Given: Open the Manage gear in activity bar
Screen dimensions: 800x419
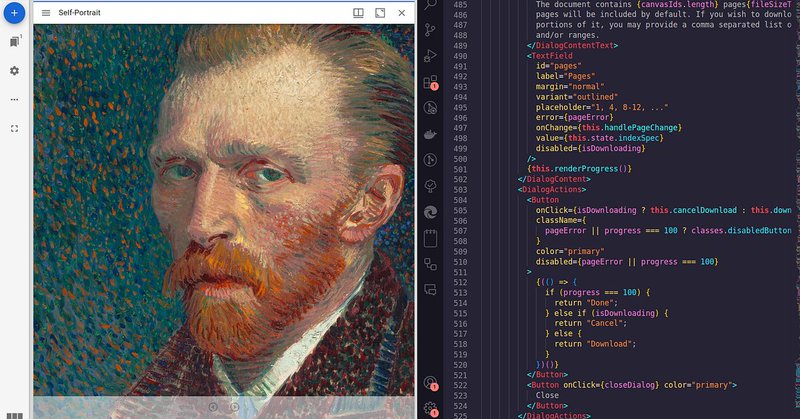Looking at the screenshot, I should (431, 408).
